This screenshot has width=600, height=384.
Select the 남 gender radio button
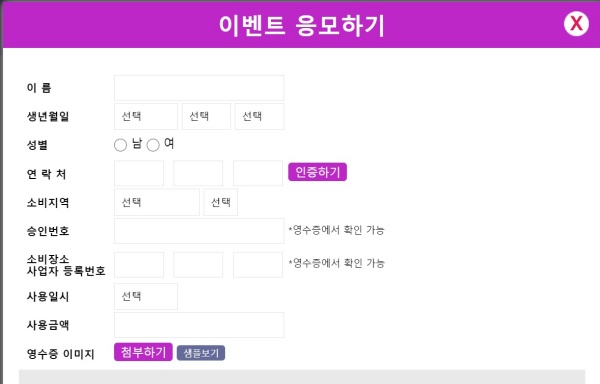coord(120,145)
